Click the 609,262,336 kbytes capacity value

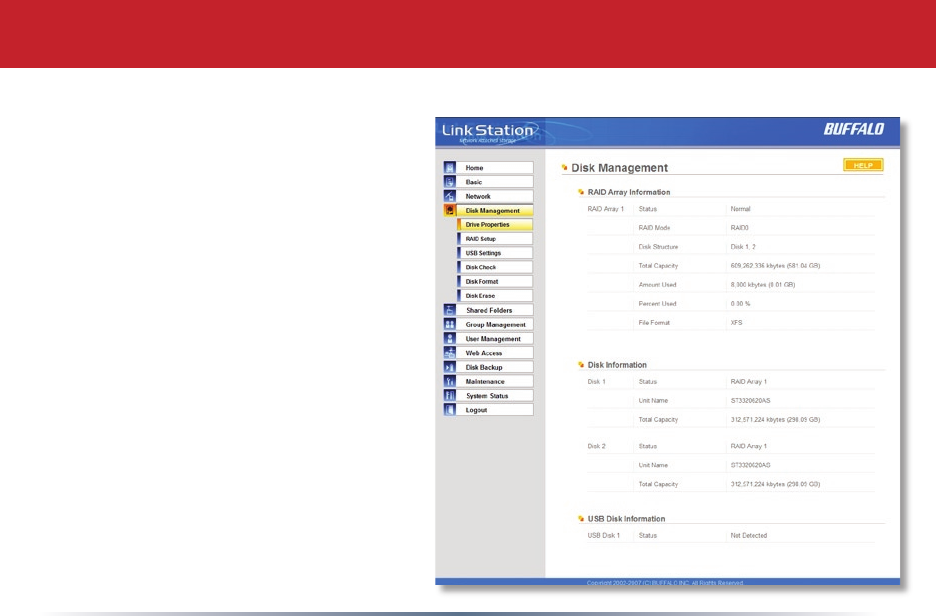(x=775, y=266)
